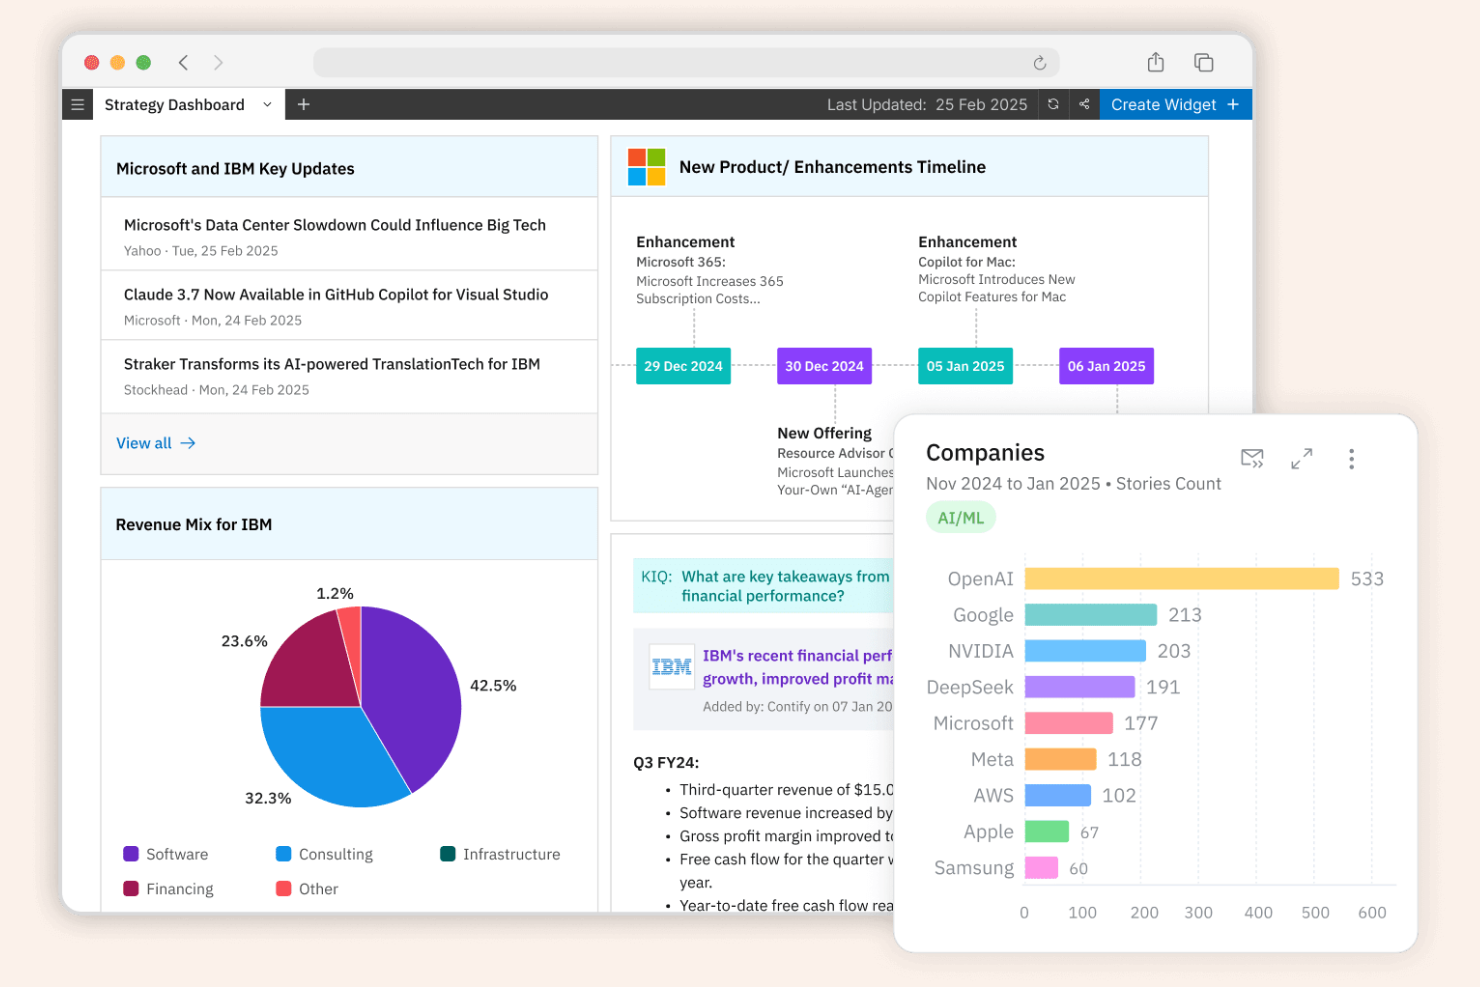Open a new dashboard tab with the plus
The image size is (1480, 987).
coord(303,104)
